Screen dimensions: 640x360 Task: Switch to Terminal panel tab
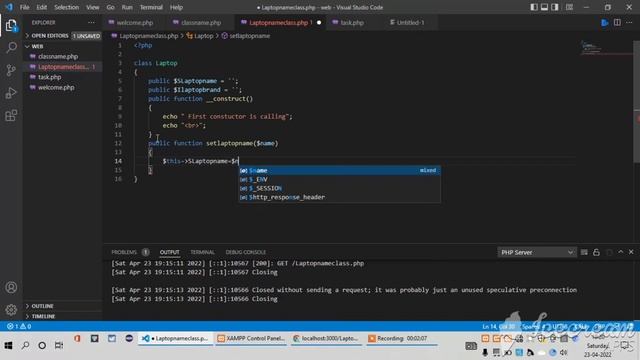tap(202, 252)
